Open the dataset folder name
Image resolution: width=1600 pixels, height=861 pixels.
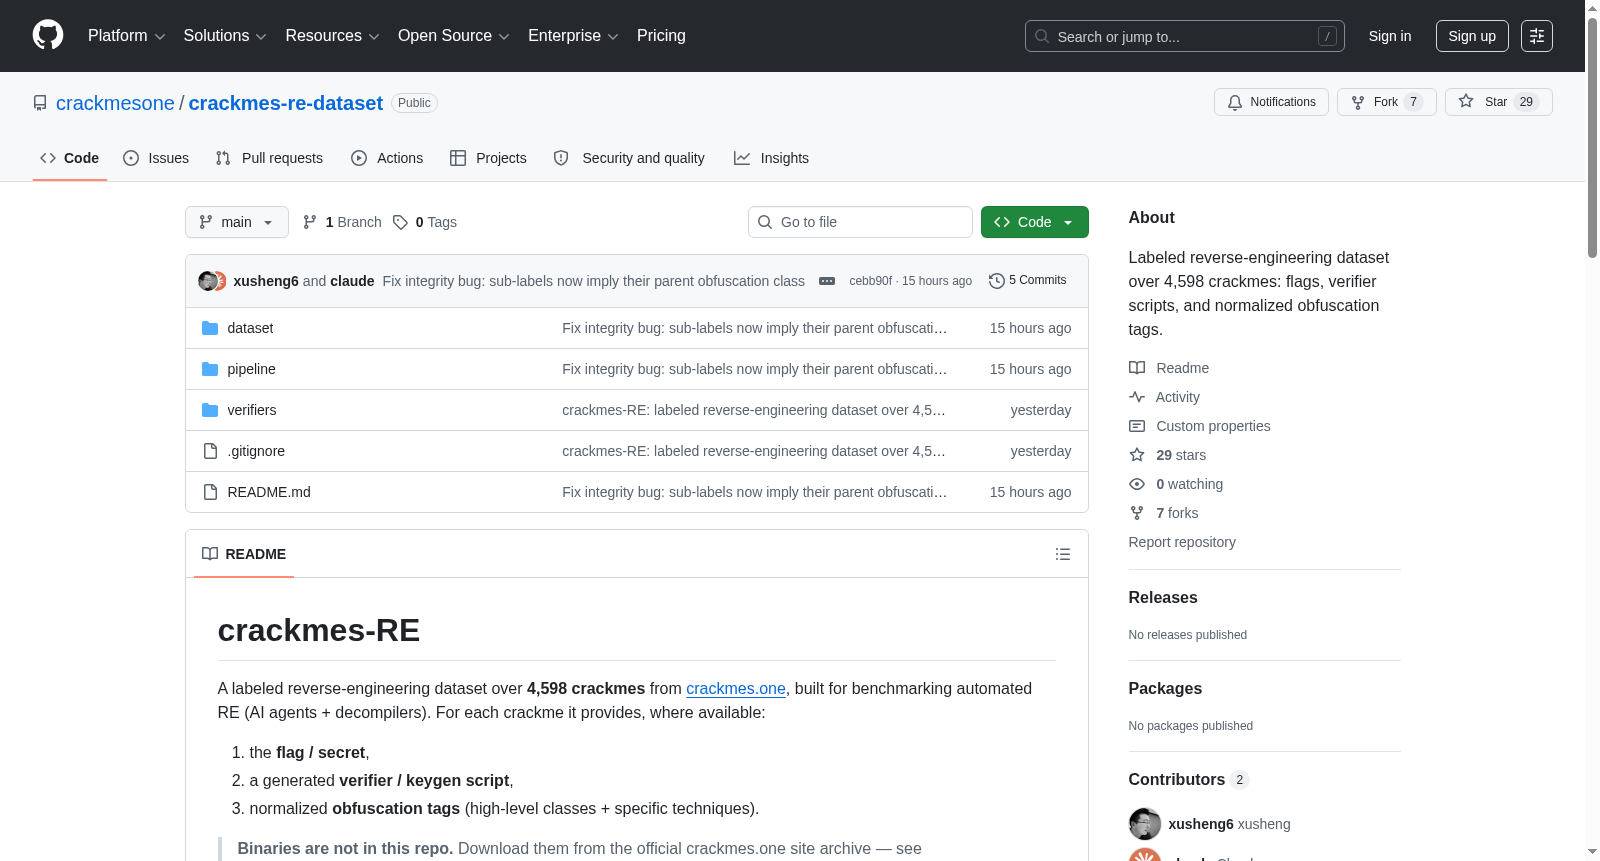click(x=250, y=328)
